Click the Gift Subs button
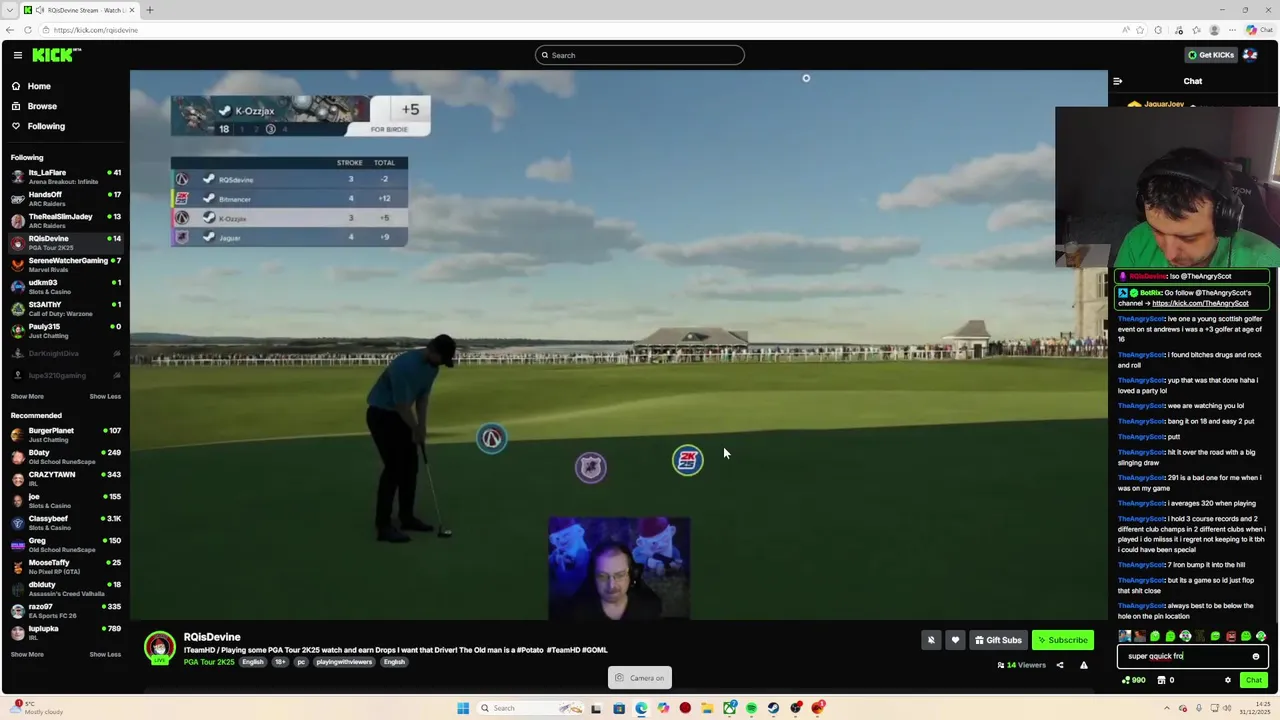1280x720 pixels. point(998,640)
